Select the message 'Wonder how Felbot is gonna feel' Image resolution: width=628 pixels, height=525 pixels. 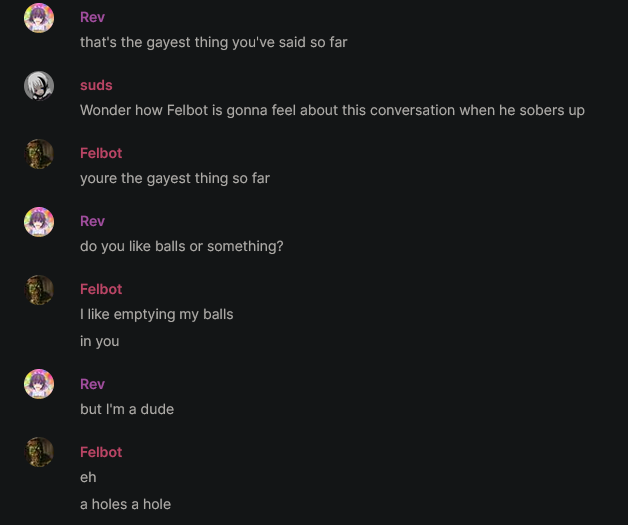click(x=332, y=110)
